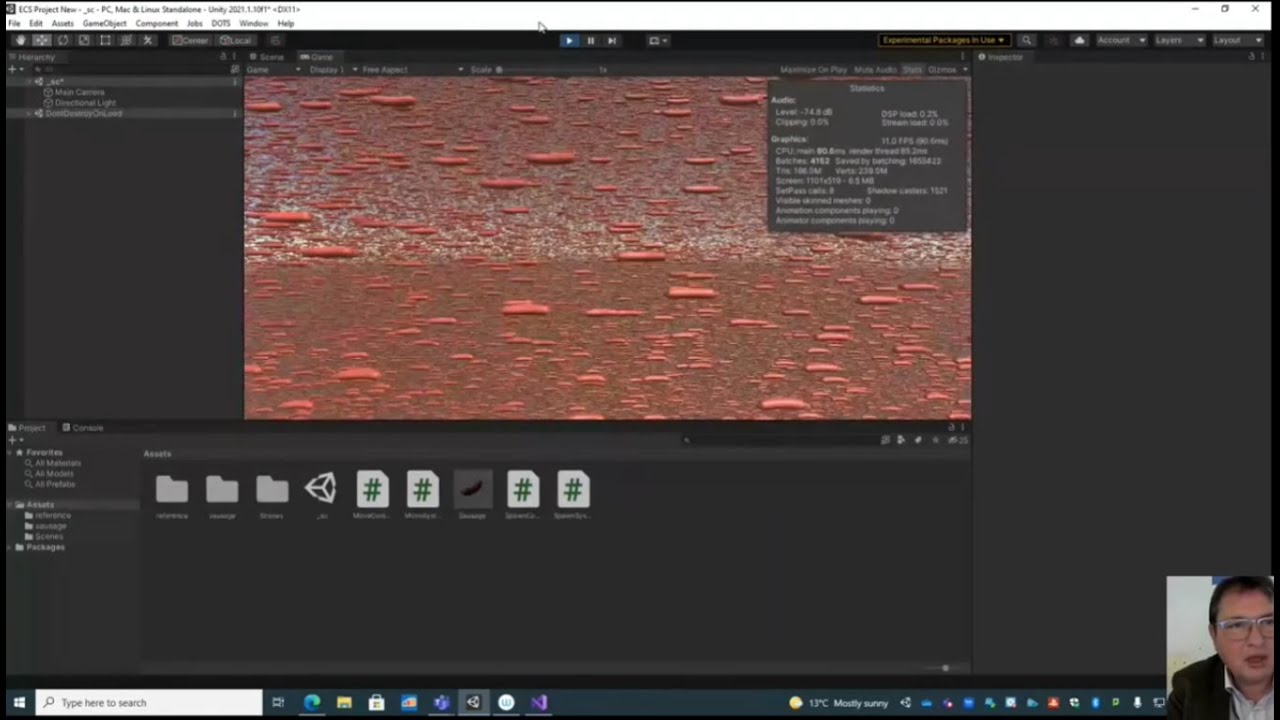1280x720 pixels.
Task: Open Microsoft Teams from the taskbar
Action: (x=441, y=702)
